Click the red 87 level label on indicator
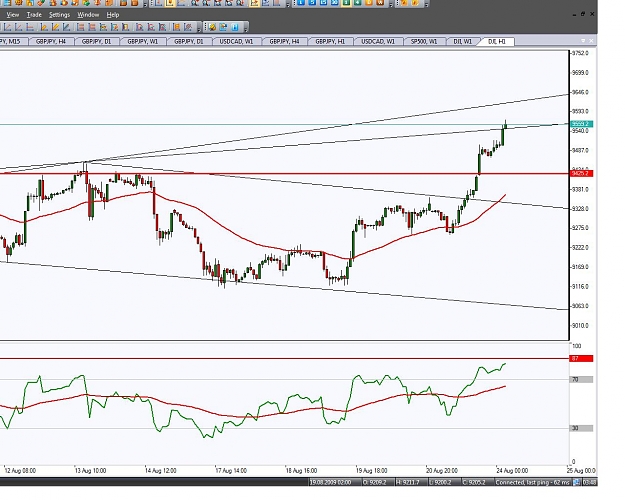The image size is (625, 500). [x=582, y=359]
